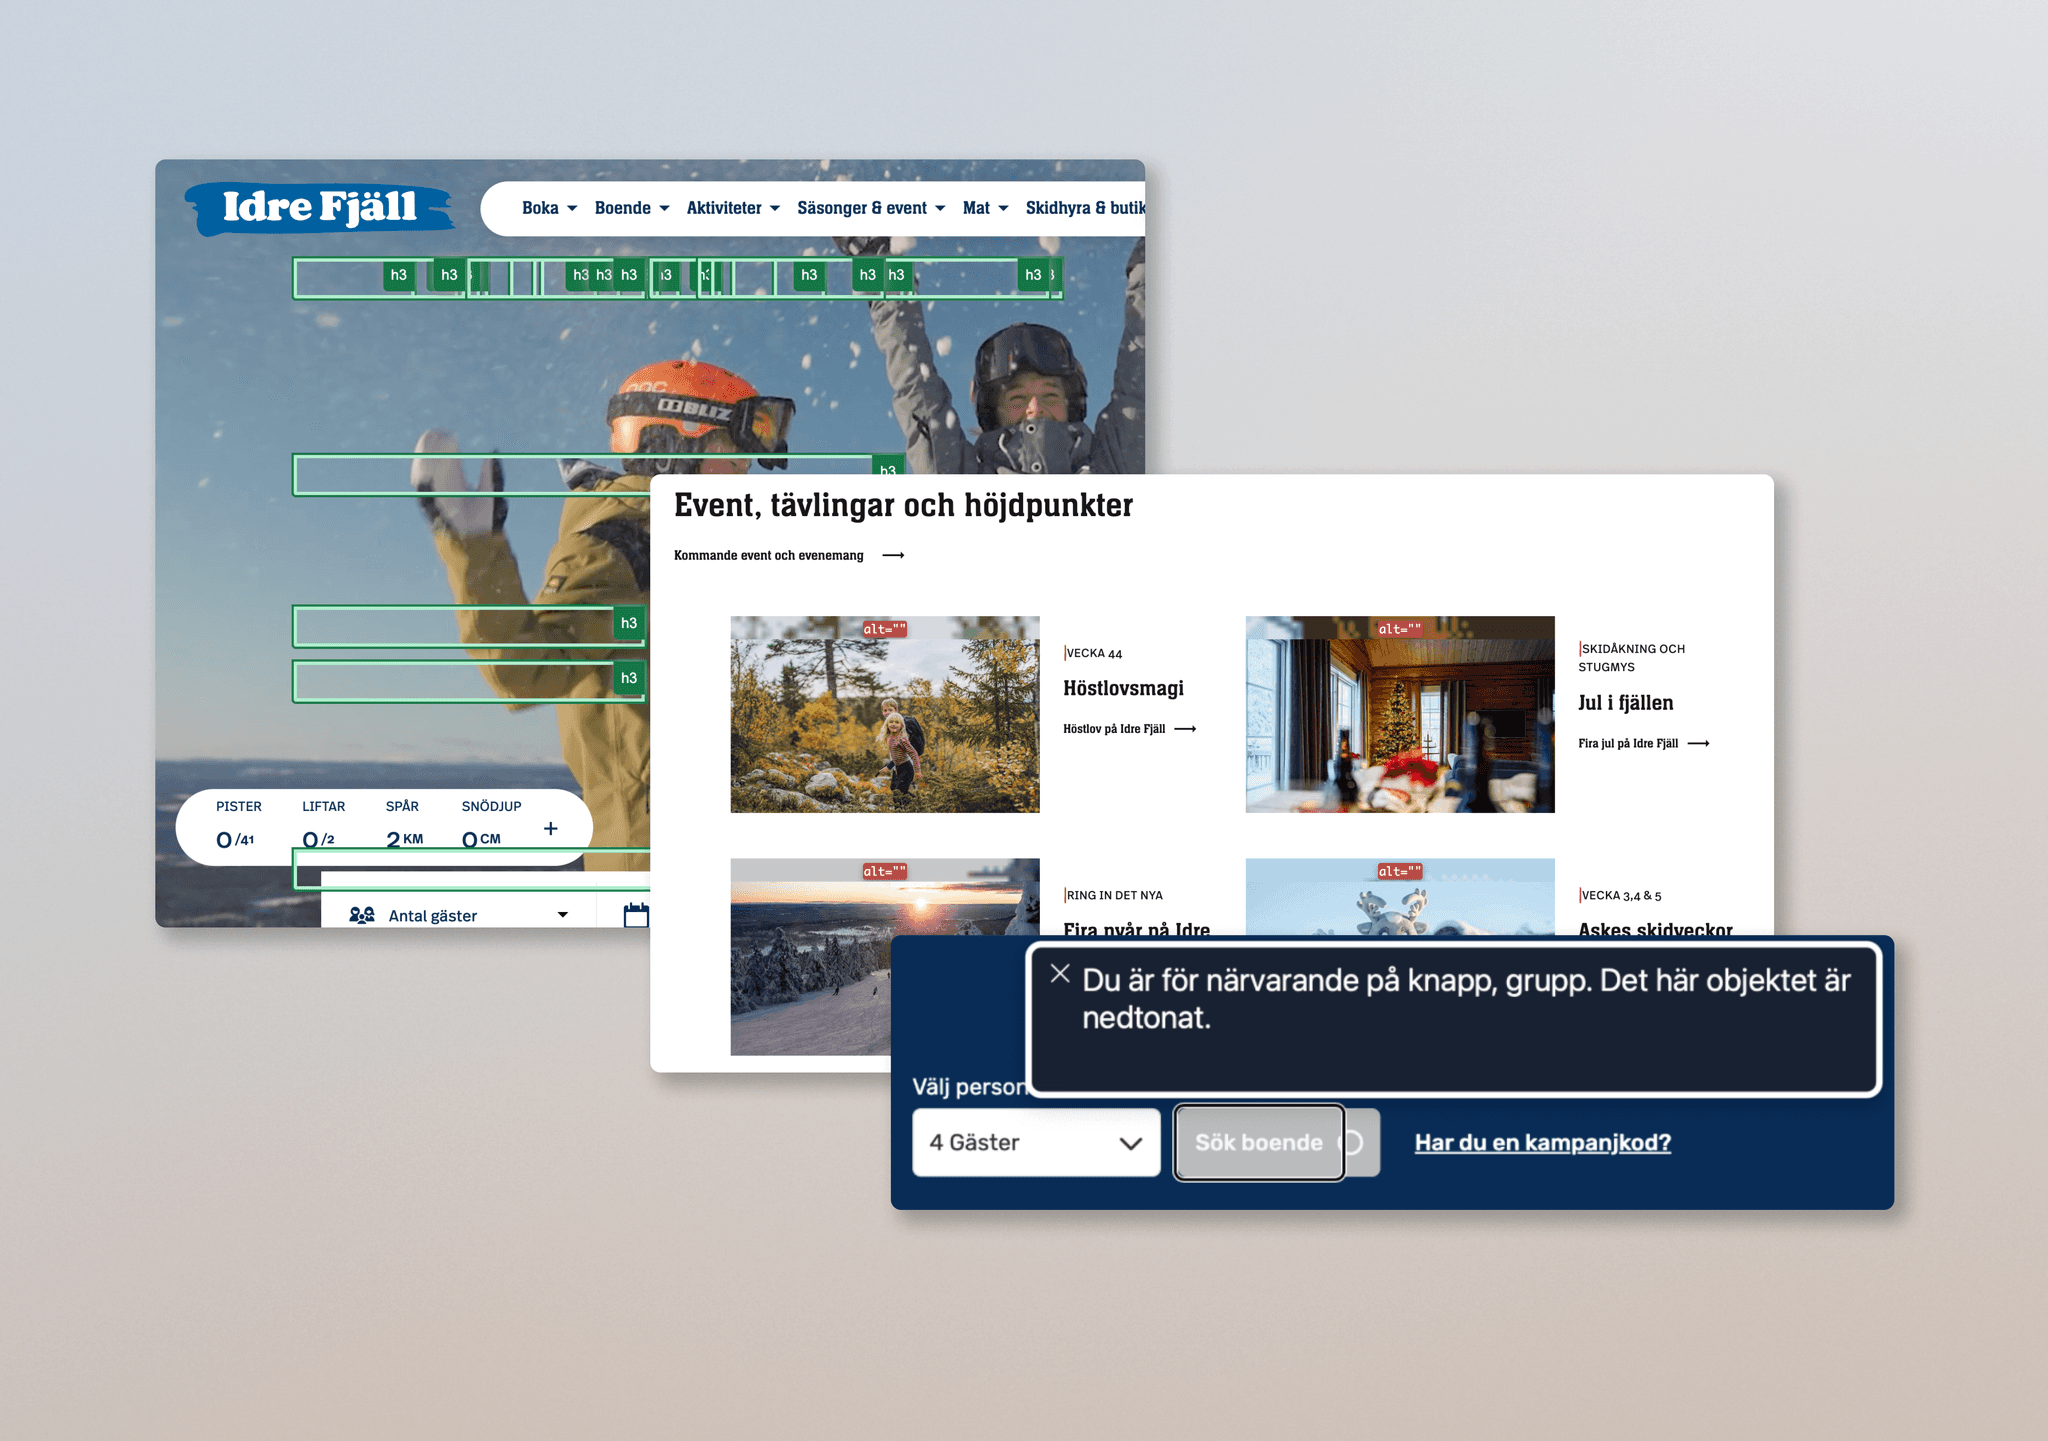
Task: Click the Fira jul på Idre Fjäll link
Action: click(x=1628, y=743)
